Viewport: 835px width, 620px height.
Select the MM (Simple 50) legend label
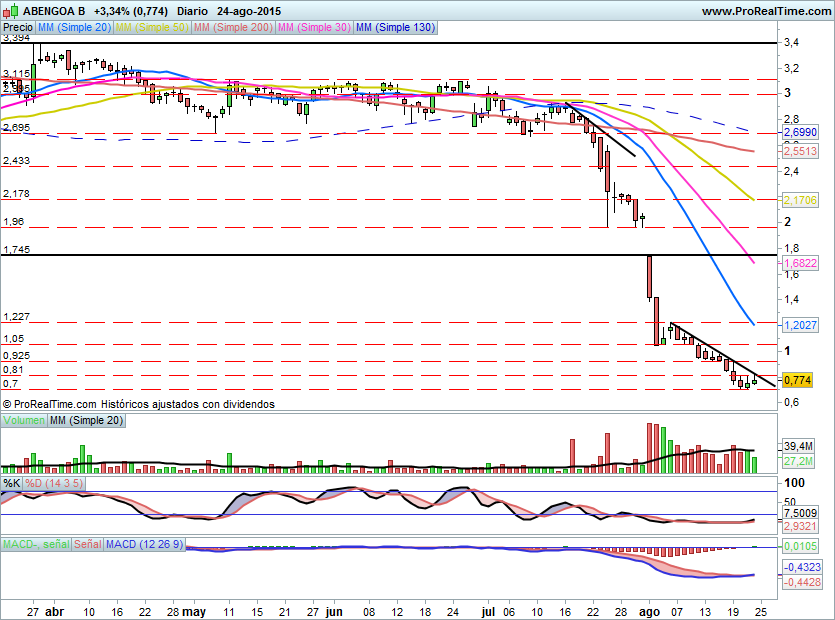[152, 27]
